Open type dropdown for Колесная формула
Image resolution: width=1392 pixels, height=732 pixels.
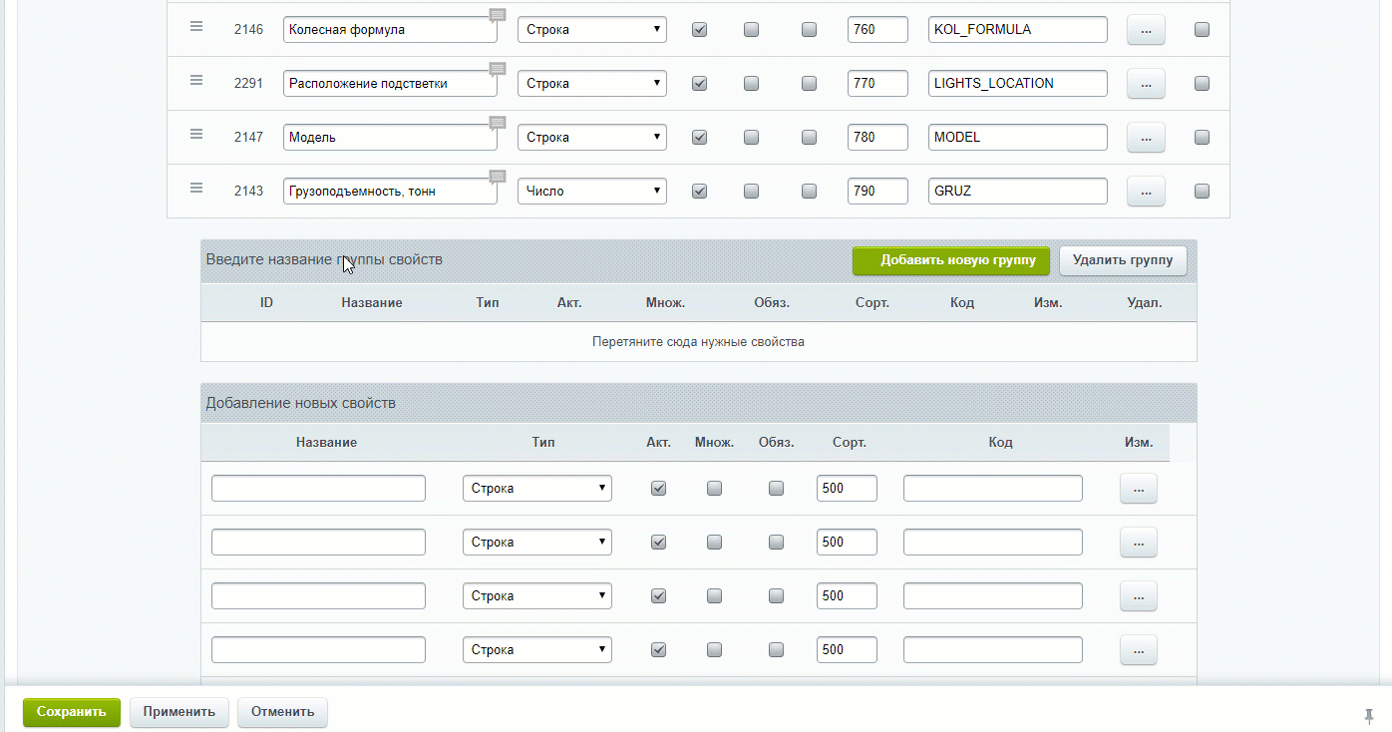click(x=592, y=30)
